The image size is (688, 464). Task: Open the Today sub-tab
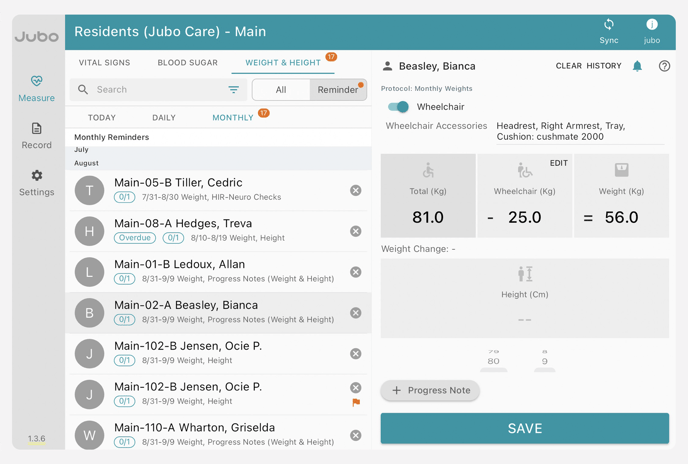coord(102,118)
